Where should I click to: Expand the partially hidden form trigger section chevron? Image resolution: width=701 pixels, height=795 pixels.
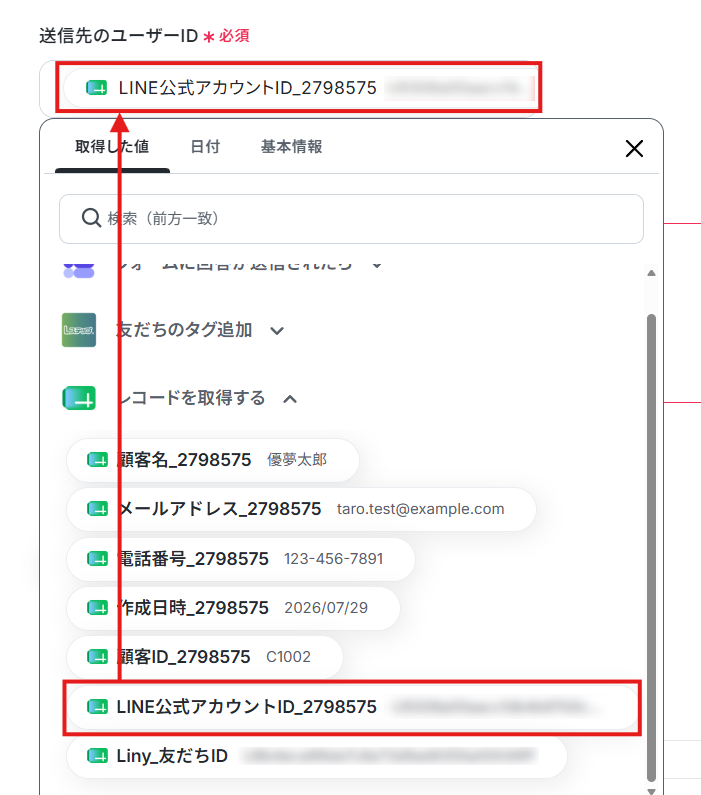click(377, 265)
